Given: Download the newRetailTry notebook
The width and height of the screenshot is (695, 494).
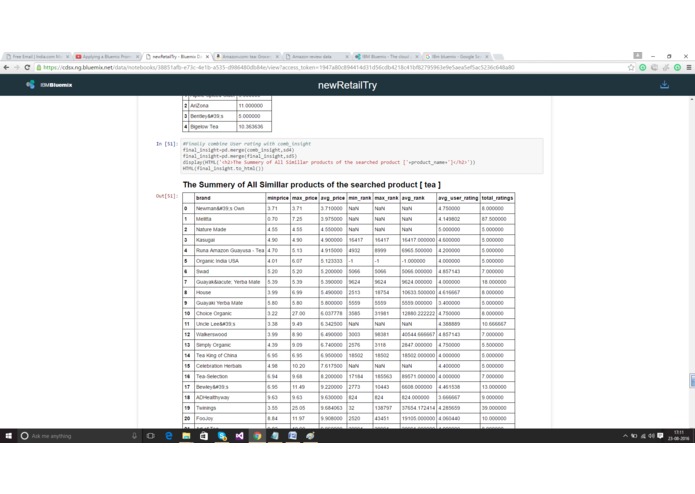Looking at the screenshot, I should [x=664, y=85].
